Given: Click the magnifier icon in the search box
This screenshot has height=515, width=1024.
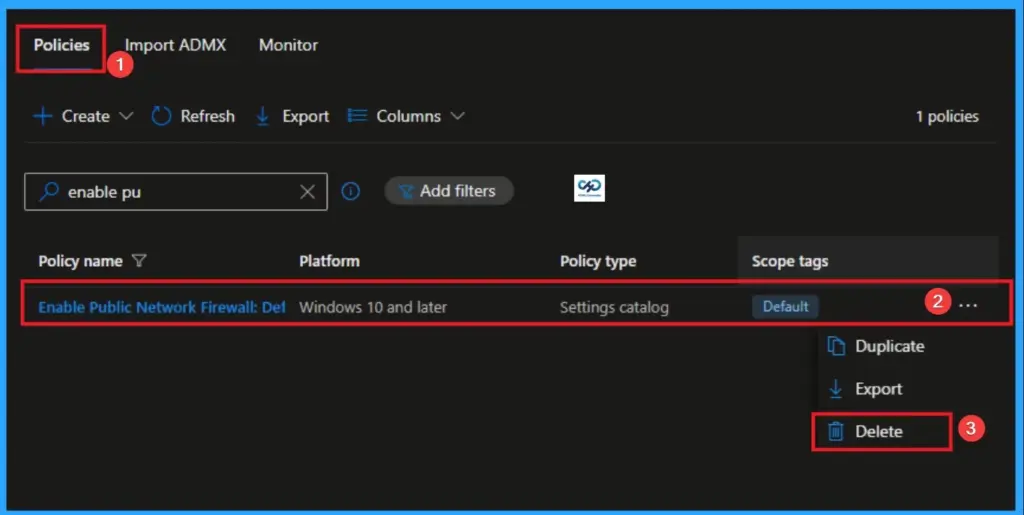Looking at the screenshot, I should click(48, 191).
